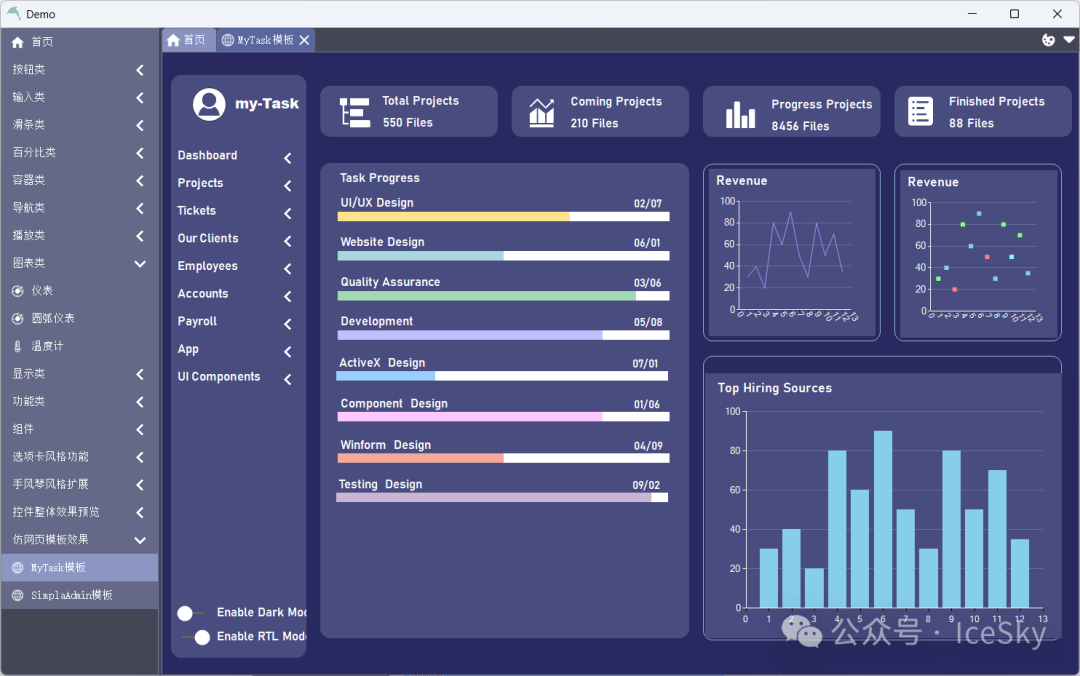
Task: Toggle the Enable RTL Mode switch
Action: (196, 637)
